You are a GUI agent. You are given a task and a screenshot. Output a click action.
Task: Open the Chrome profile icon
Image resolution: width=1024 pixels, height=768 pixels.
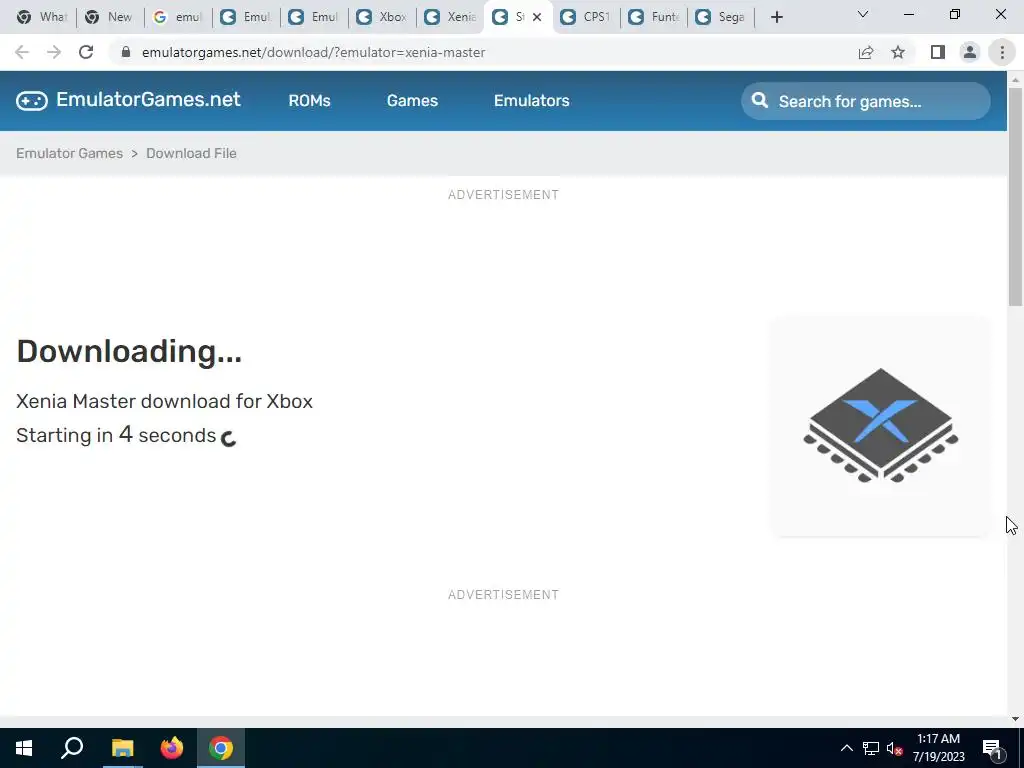pyautogui.click(x=970, y=52)
